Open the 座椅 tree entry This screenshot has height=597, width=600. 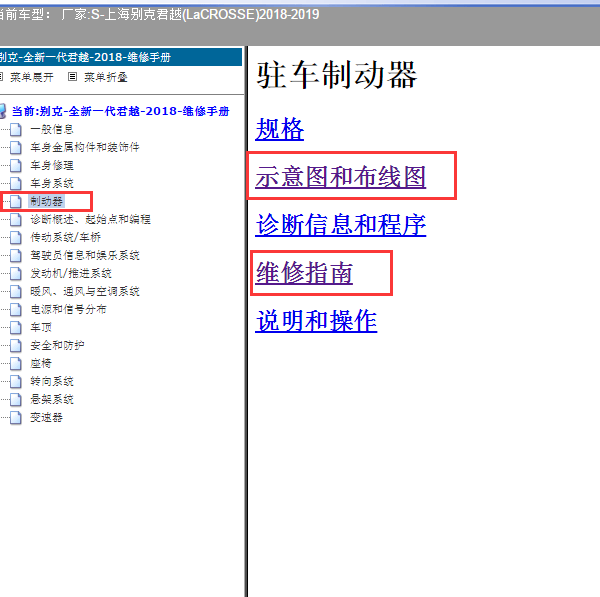pos(41,363)
